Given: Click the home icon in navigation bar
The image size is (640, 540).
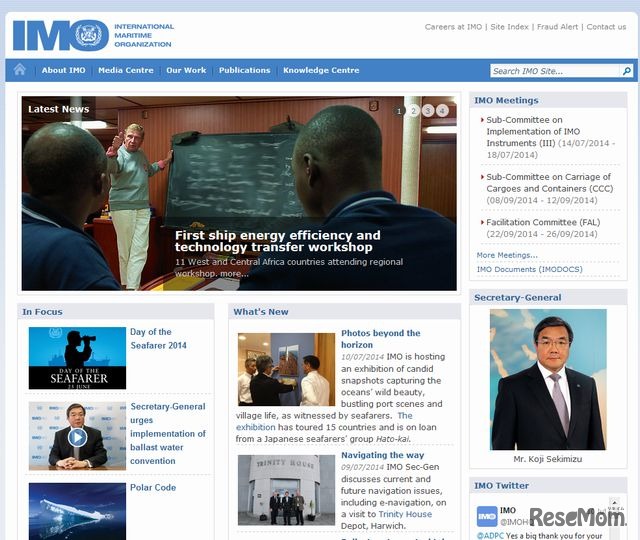Looking at the screenshot, I should click(18, 70).
